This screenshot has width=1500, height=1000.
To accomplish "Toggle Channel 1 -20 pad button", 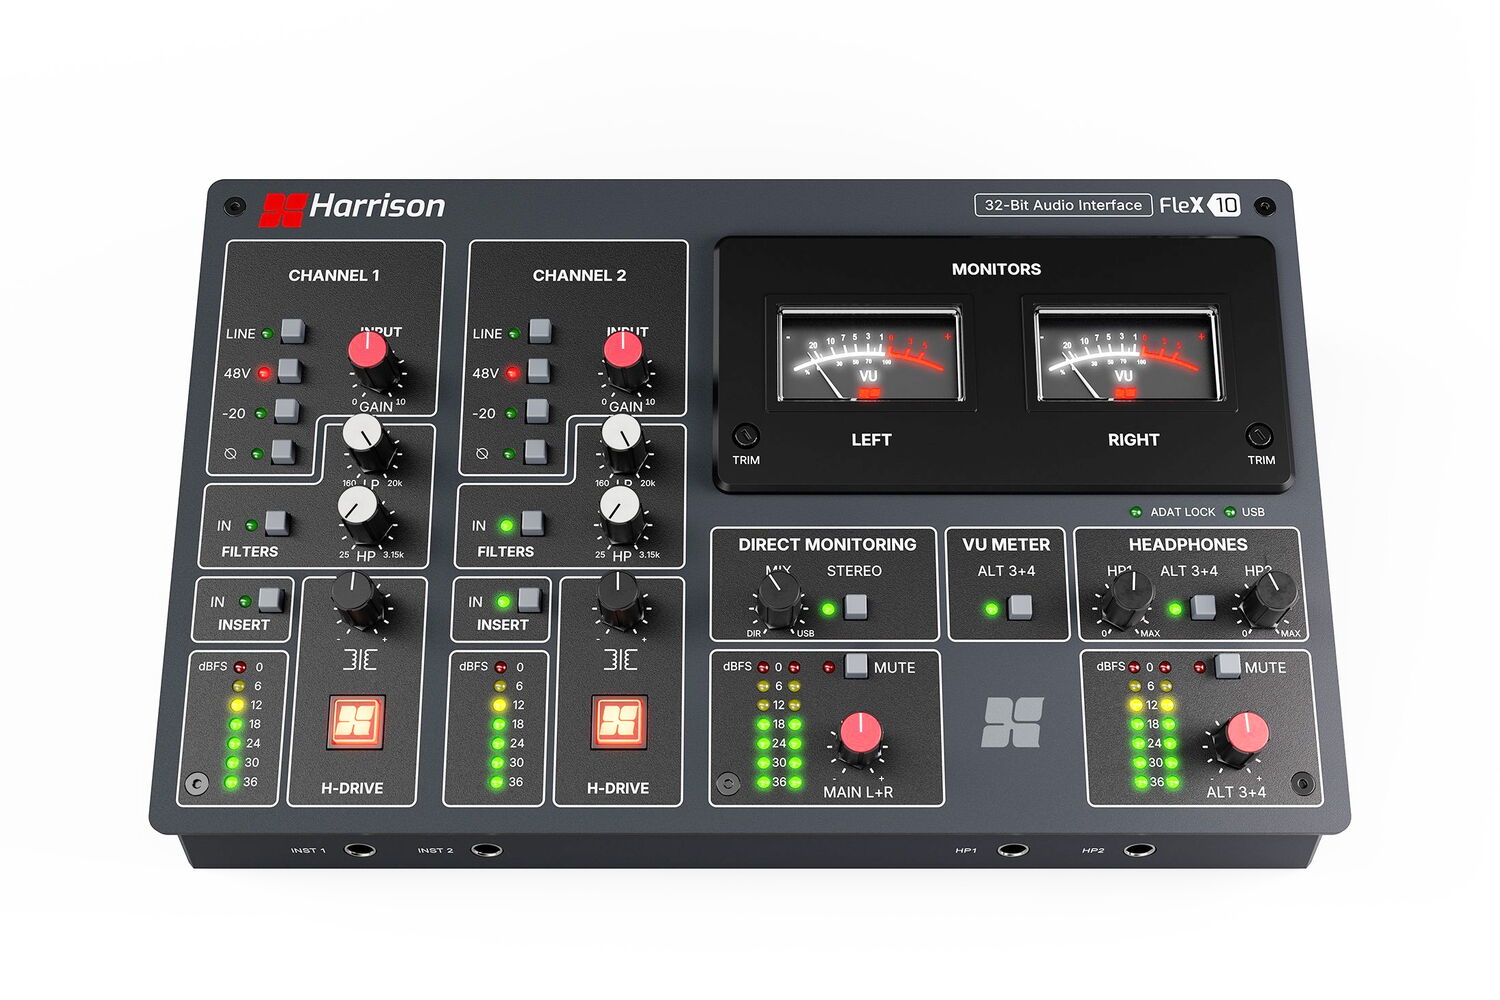I will click(286, 410).
